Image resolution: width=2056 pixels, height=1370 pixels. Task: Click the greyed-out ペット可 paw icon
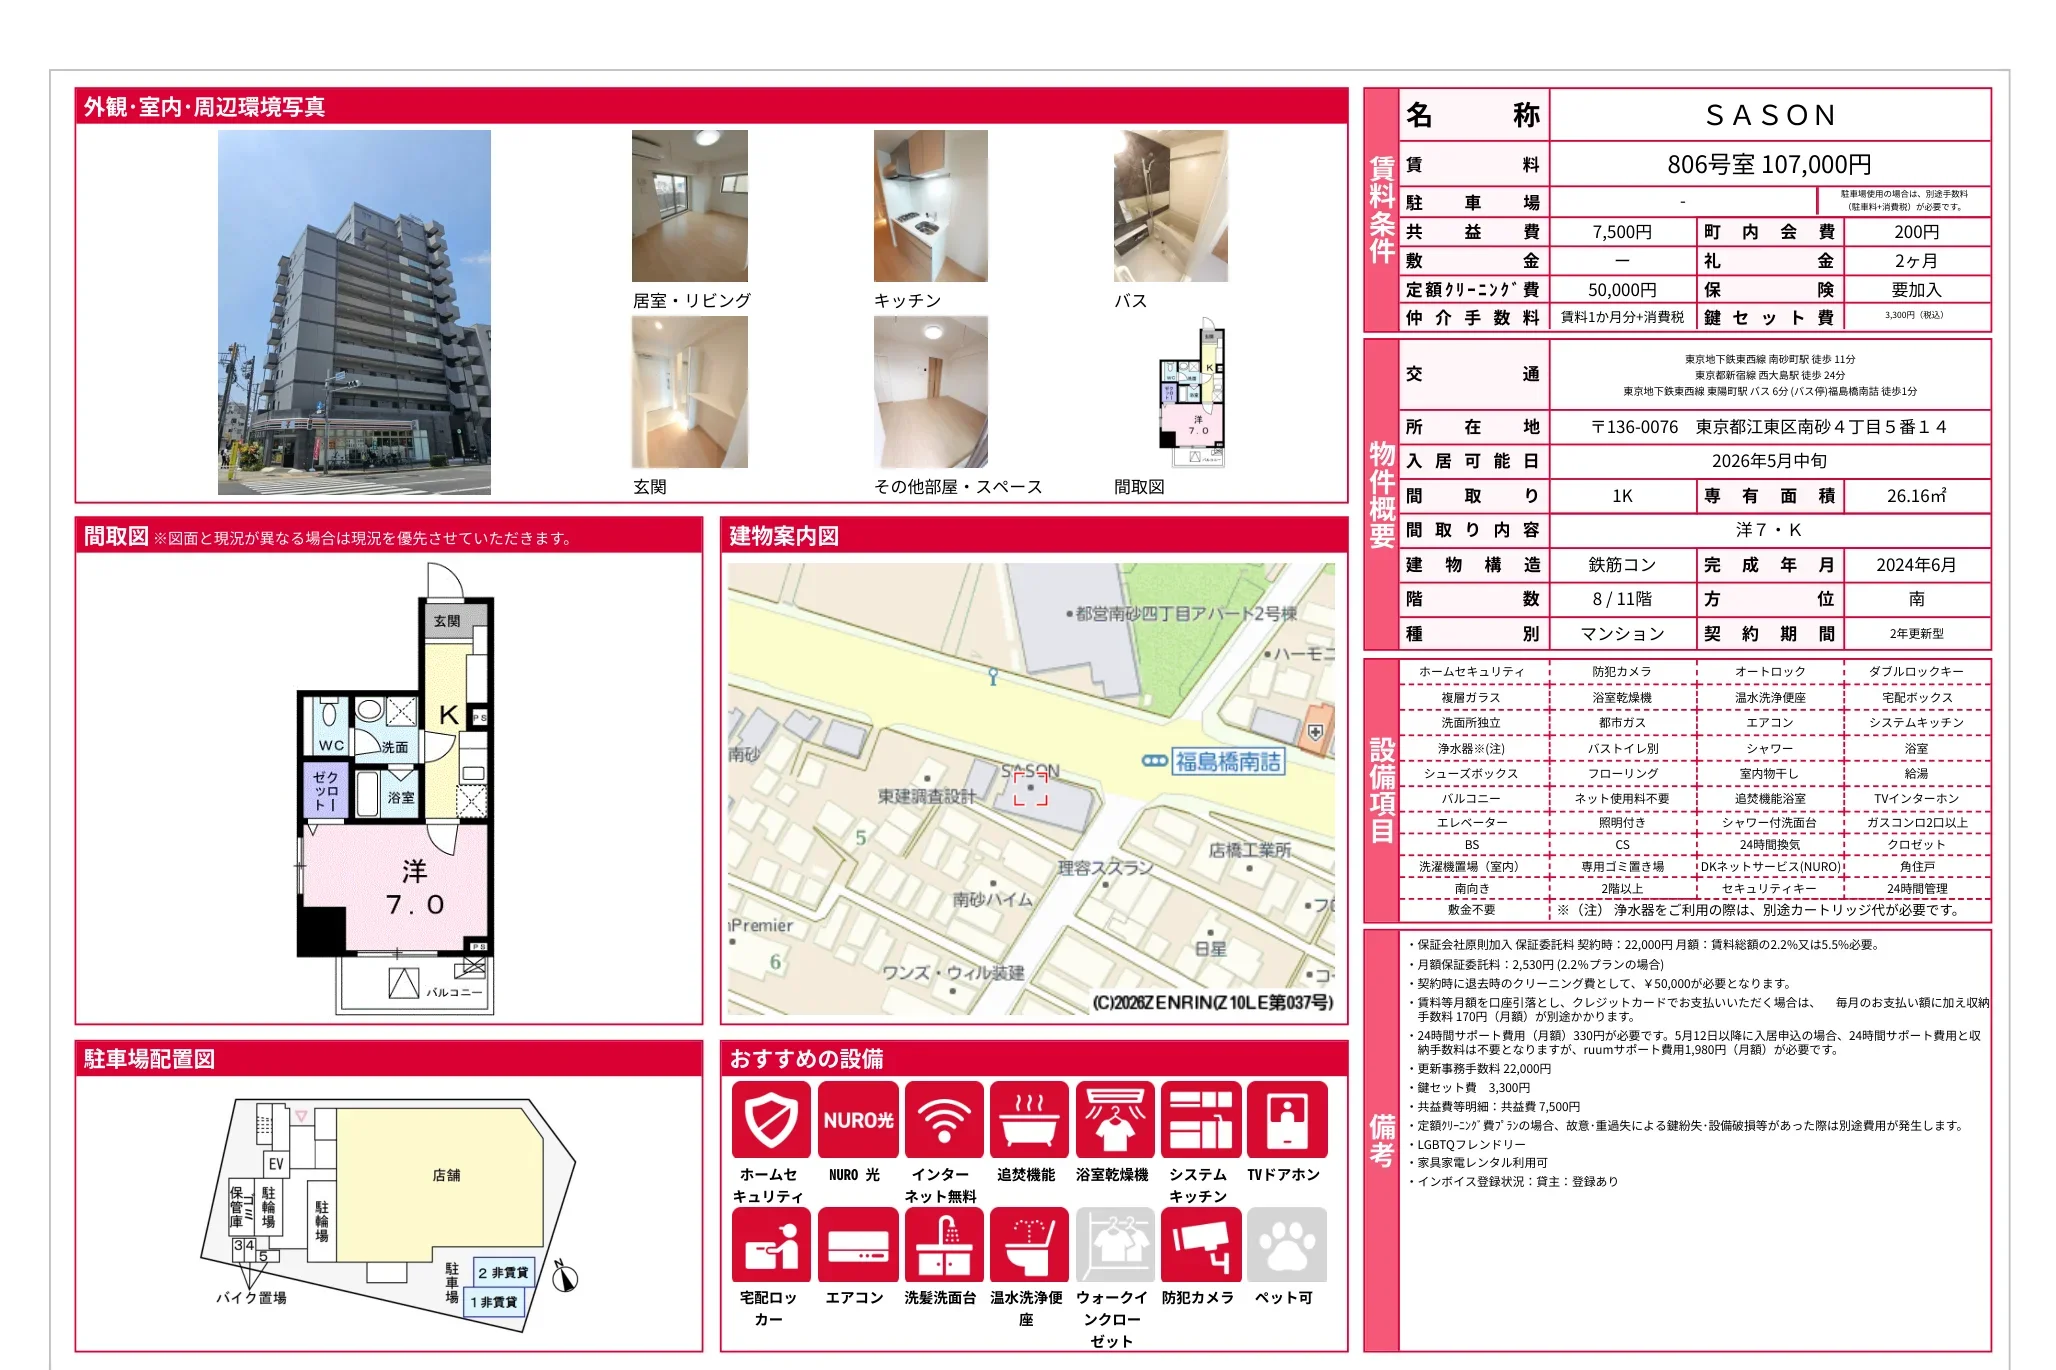(1287, 1245)
